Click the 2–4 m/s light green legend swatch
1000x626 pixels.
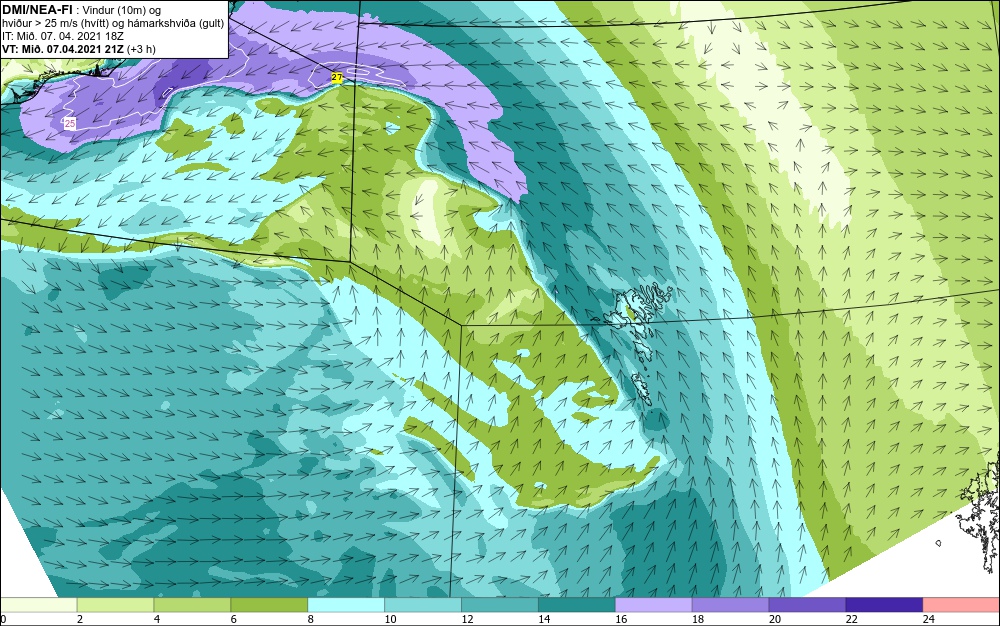[x=115, y=605]
